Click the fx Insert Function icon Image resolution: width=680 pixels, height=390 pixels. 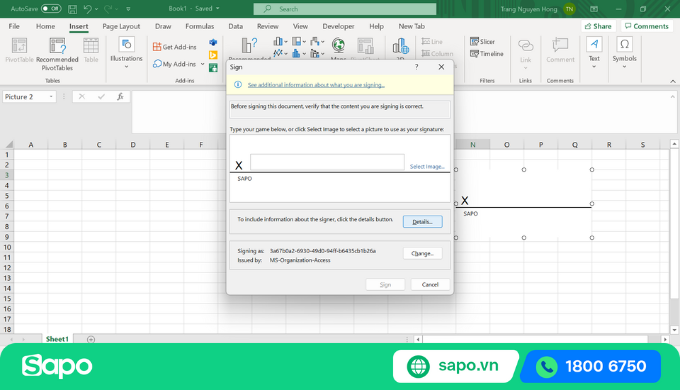click(x=120, y=97)
